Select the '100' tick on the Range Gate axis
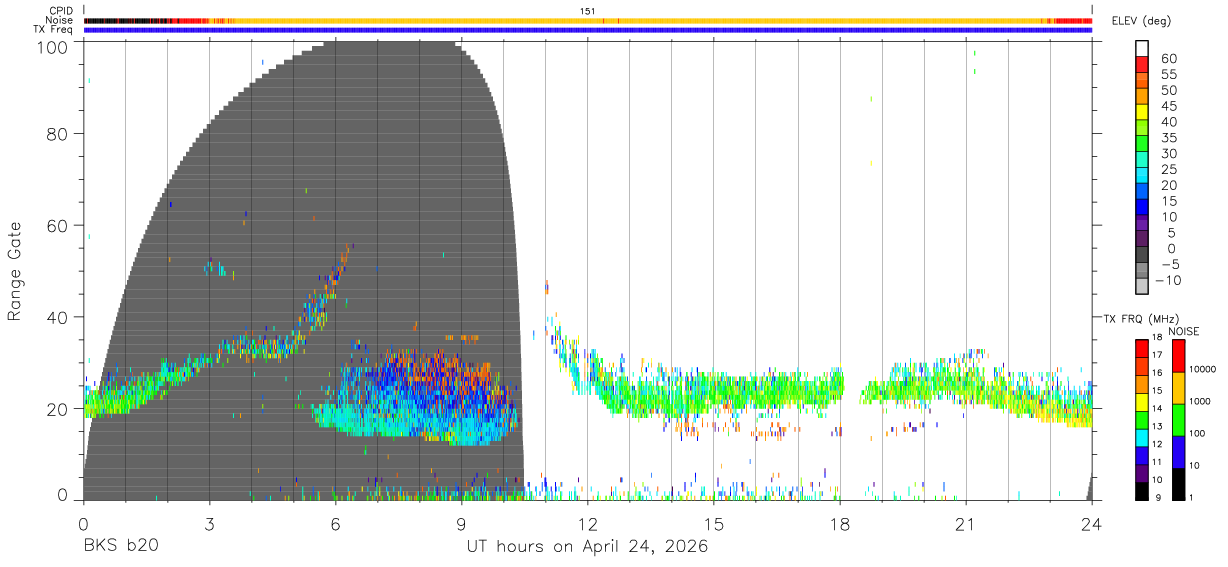 click(51, 46)
